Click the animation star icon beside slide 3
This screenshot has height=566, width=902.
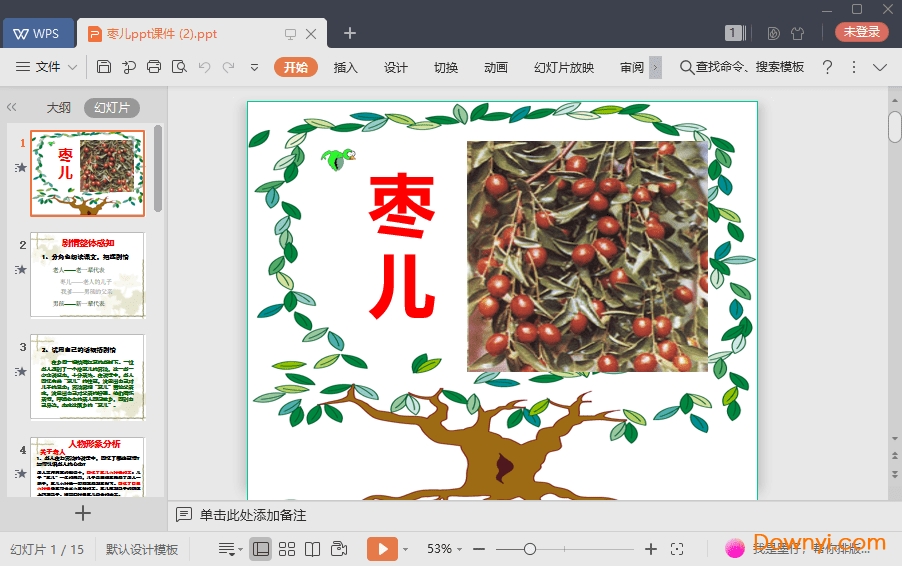point(21,371)
